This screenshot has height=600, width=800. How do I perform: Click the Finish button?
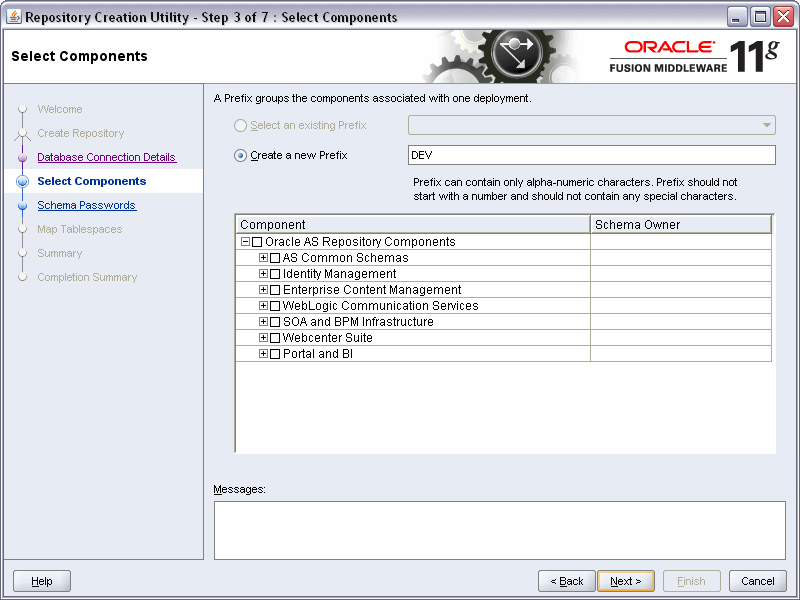tap(691, 581)
